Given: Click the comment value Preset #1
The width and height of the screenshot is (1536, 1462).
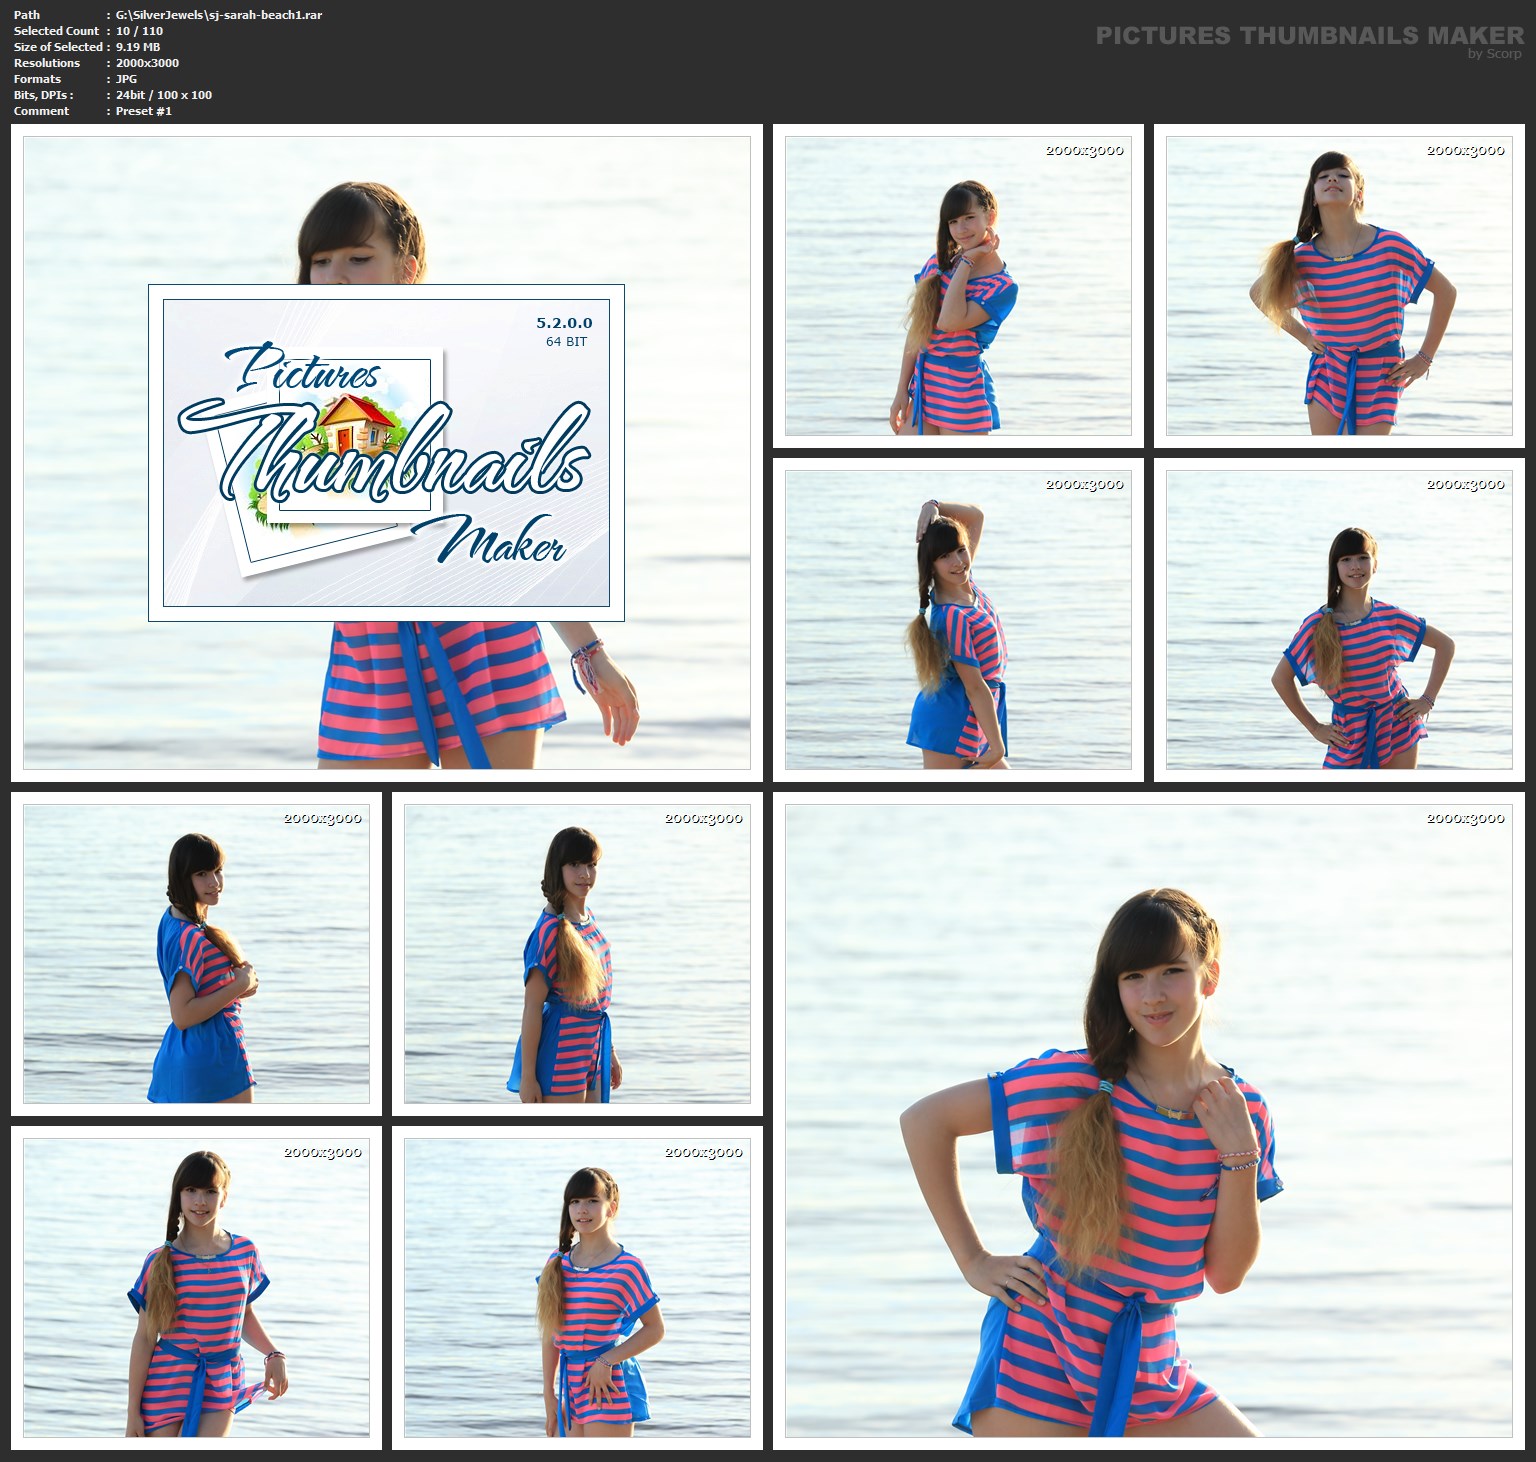Looking at the screenshot, I should click(144, 111).
